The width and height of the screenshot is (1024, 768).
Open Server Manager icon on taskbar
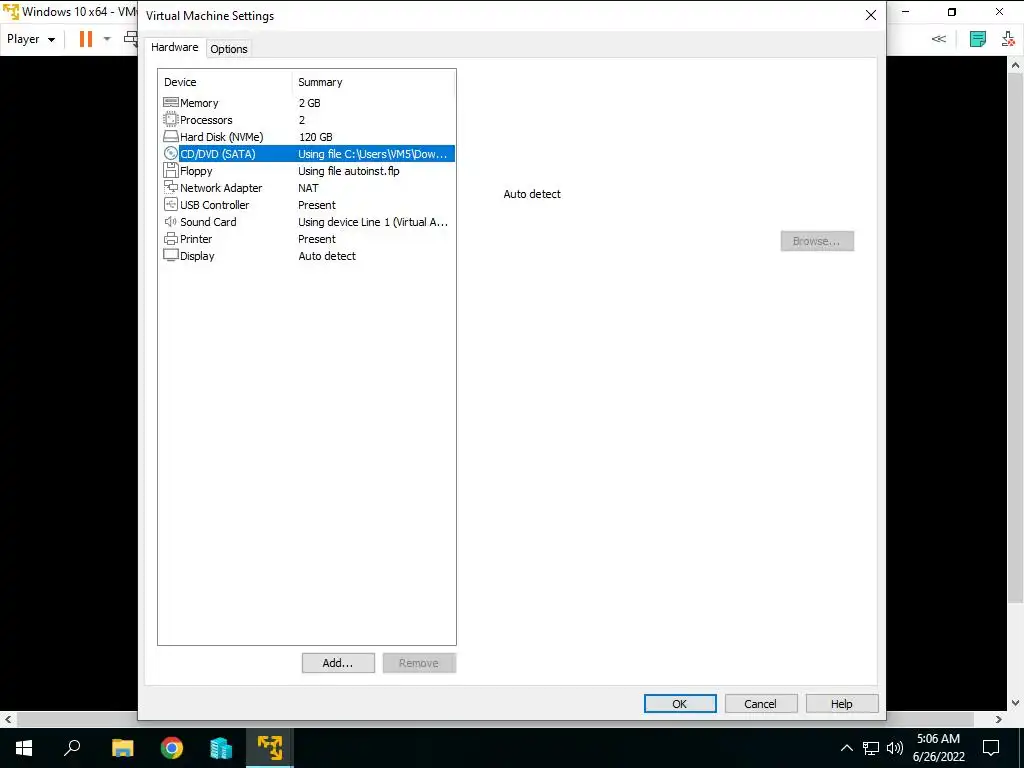[221, 748]
